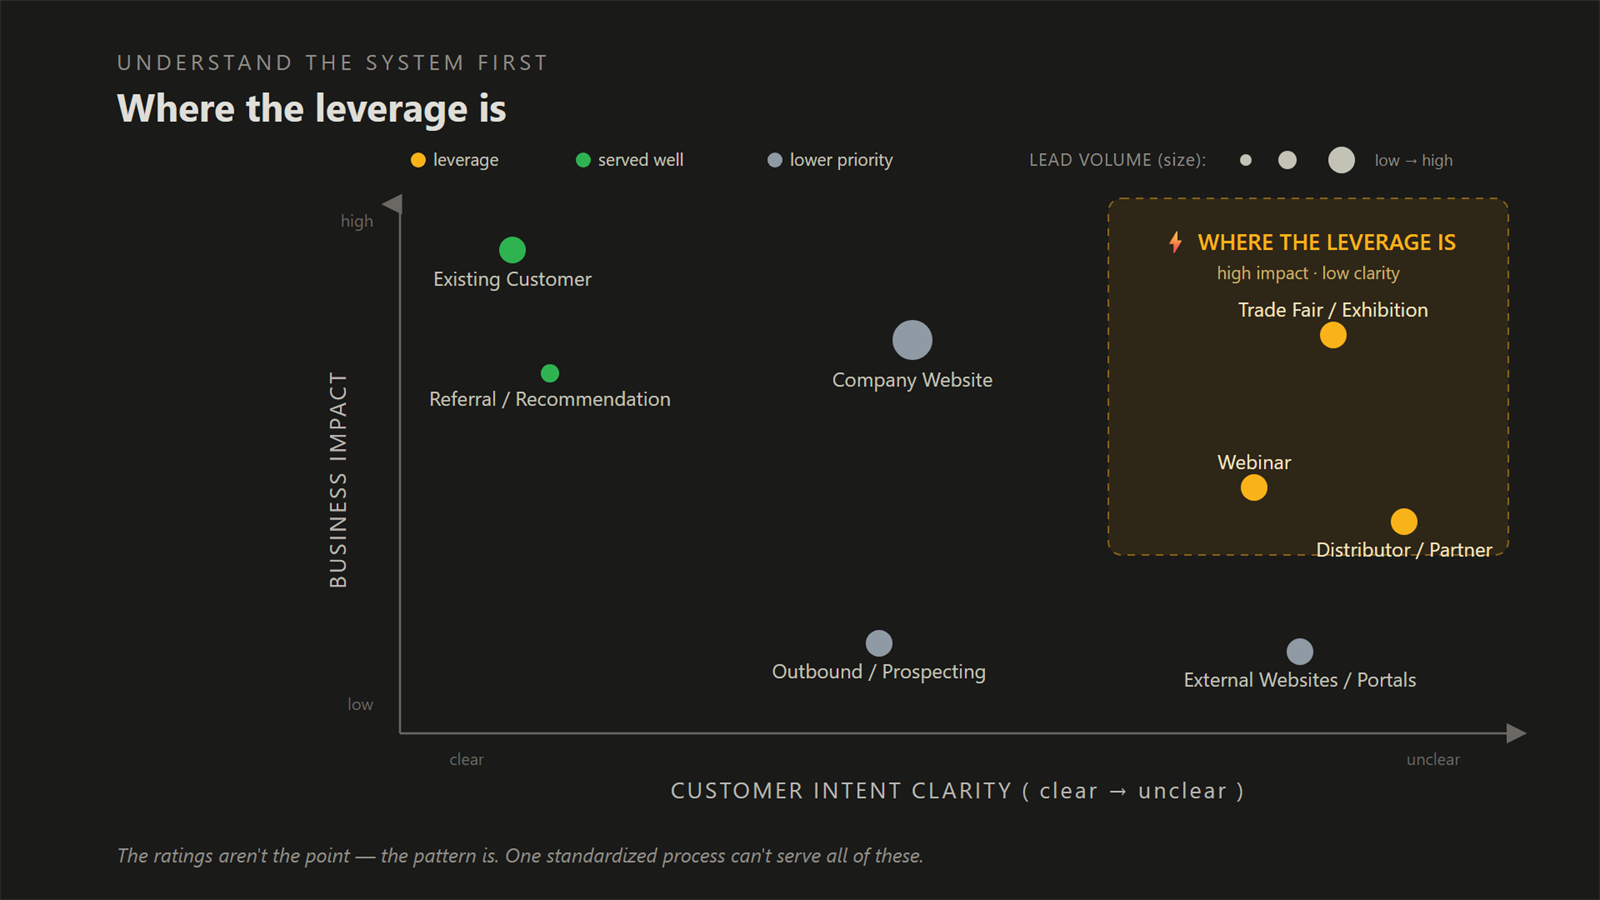
Task: Click the 'Existing Customer' label
Action: (x=512, y=279)
